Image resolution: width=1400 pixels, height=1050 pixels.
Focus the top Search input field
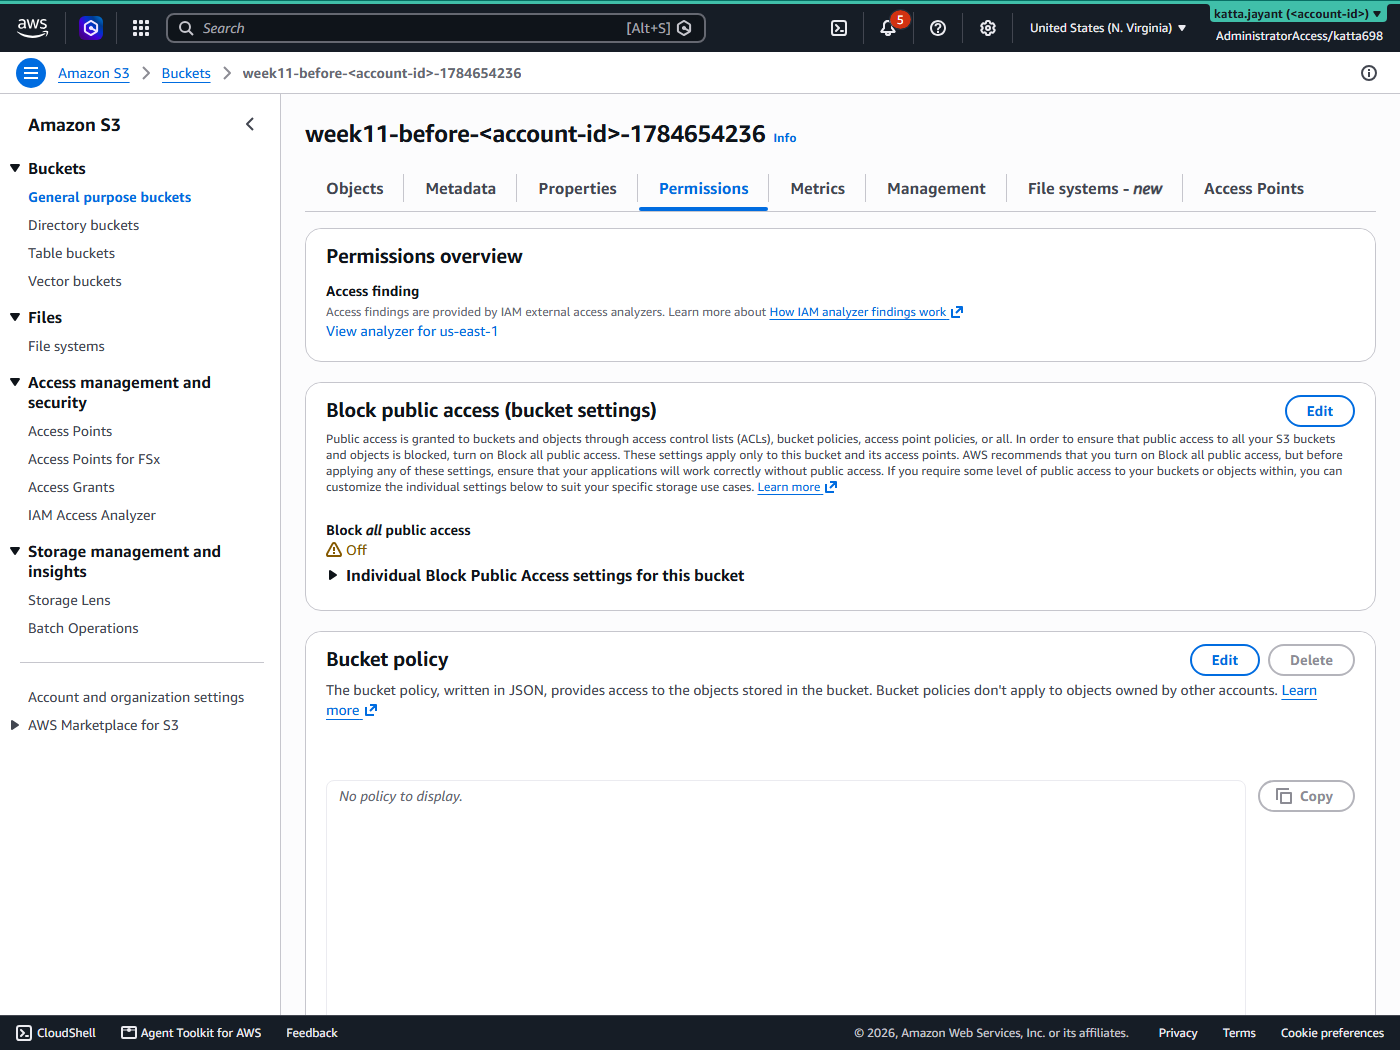click(x=436, y=28)
